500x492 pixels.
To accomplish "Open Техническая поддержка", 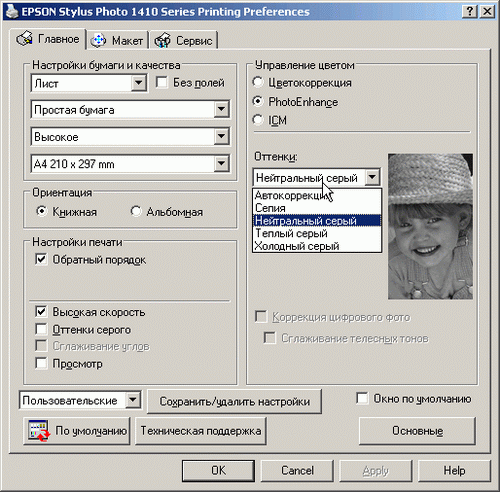I will click(201, 431).
